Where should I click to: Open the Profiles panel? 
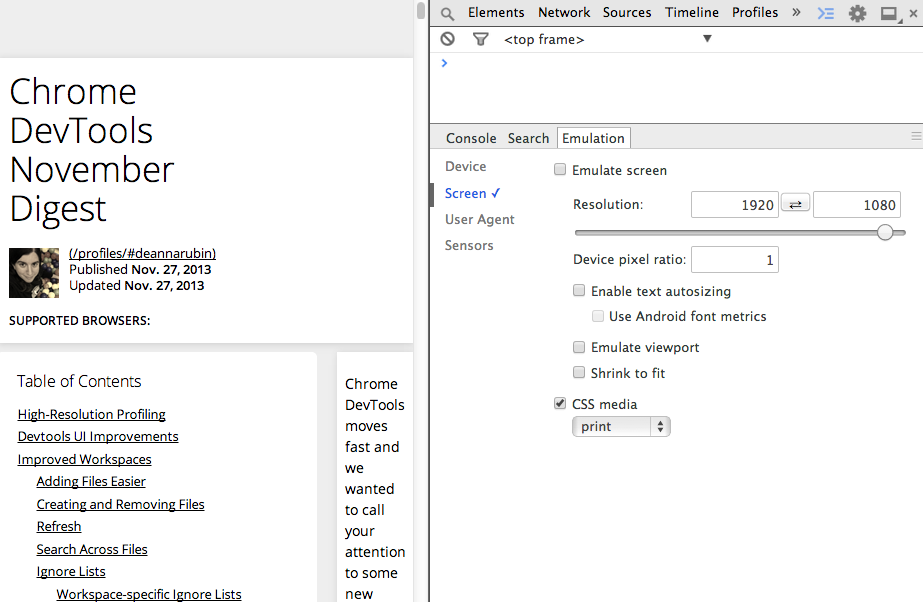pyautogui.click(x=755, y=12)
